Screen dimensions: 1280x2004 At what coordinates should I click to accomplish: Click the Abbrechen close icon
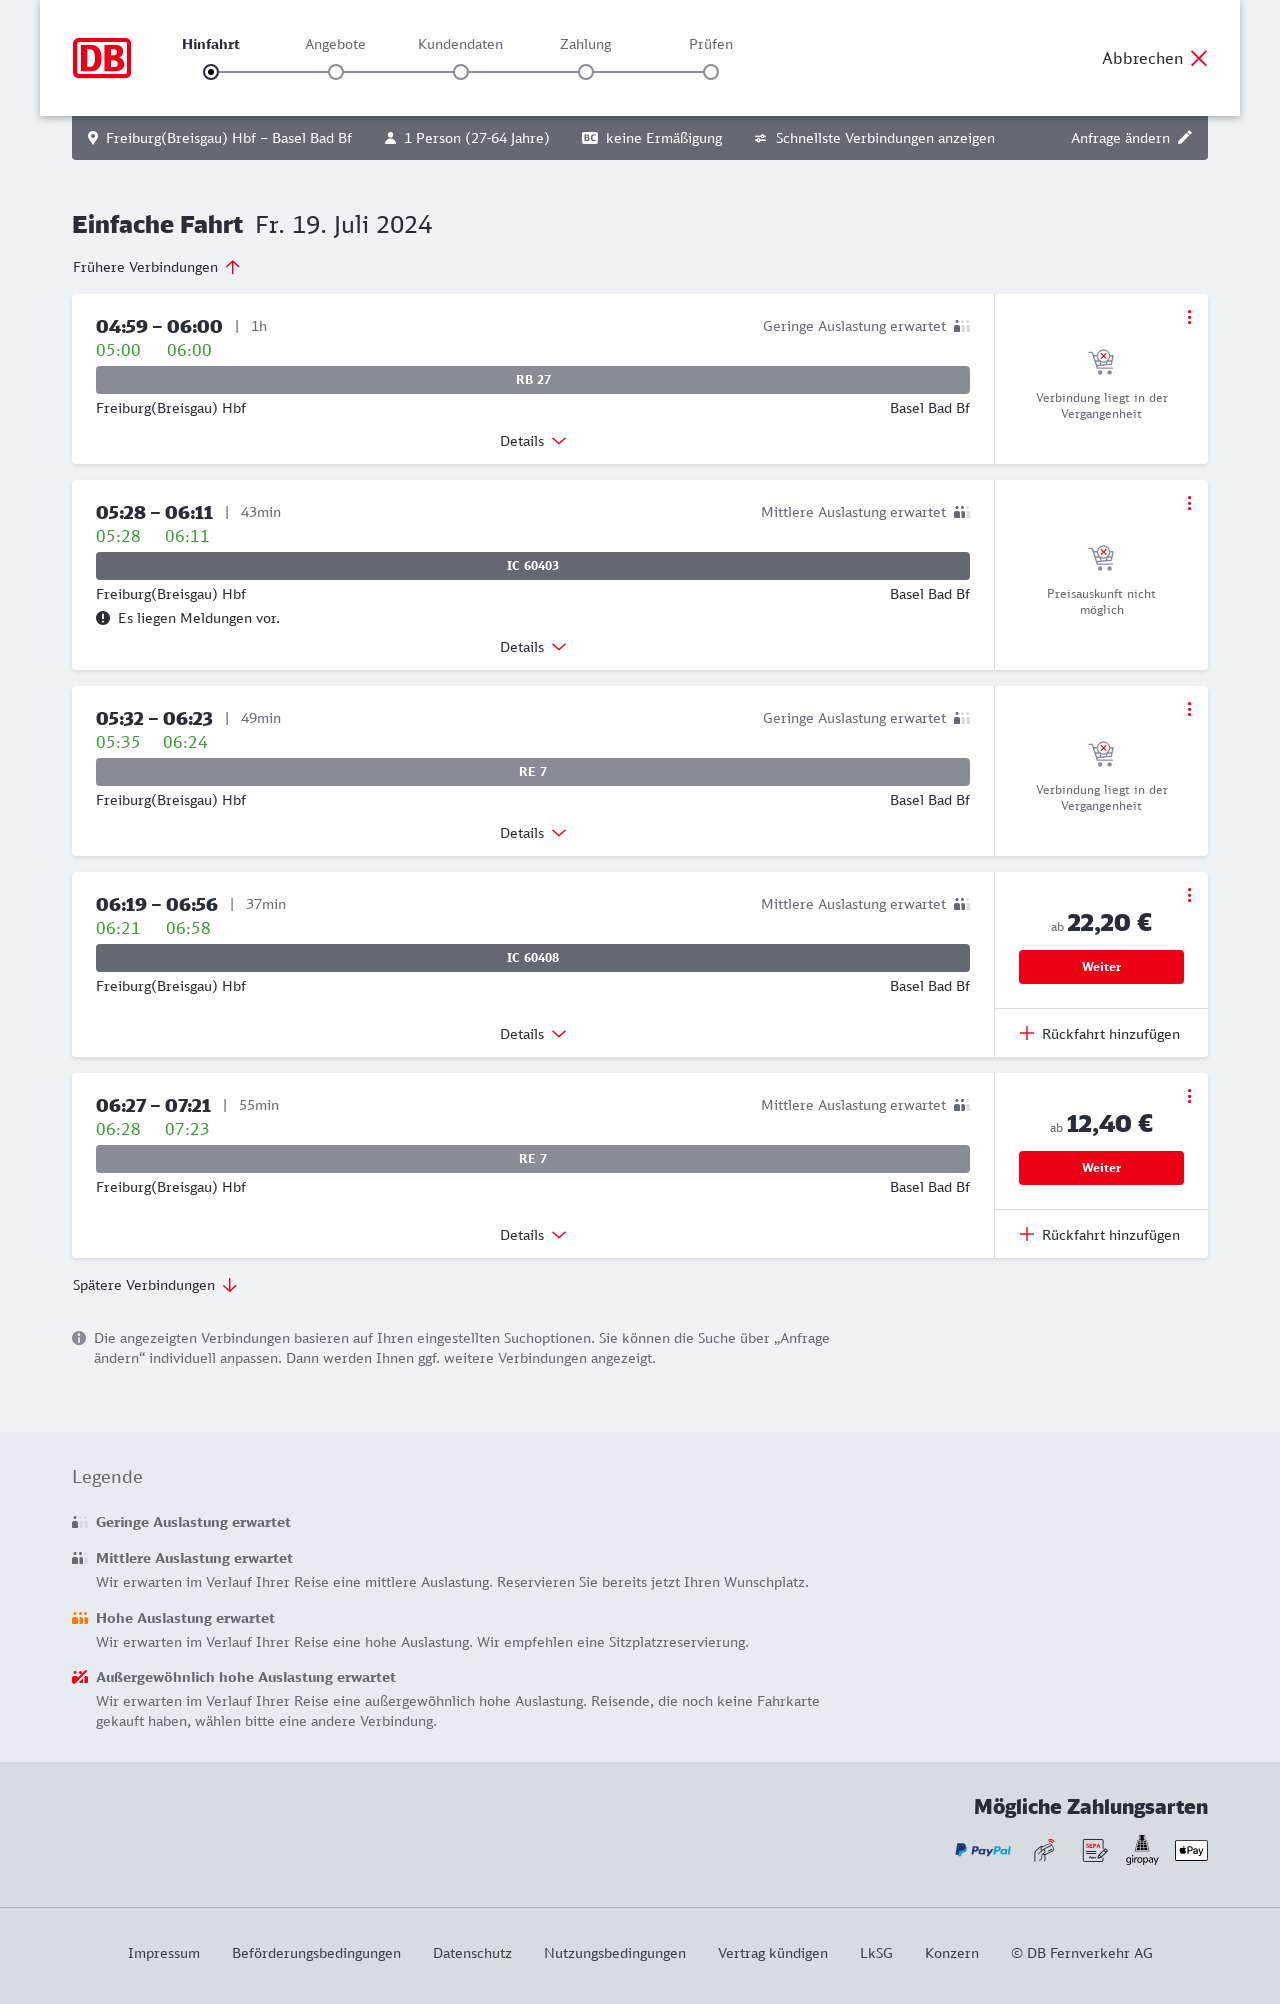1199,58
